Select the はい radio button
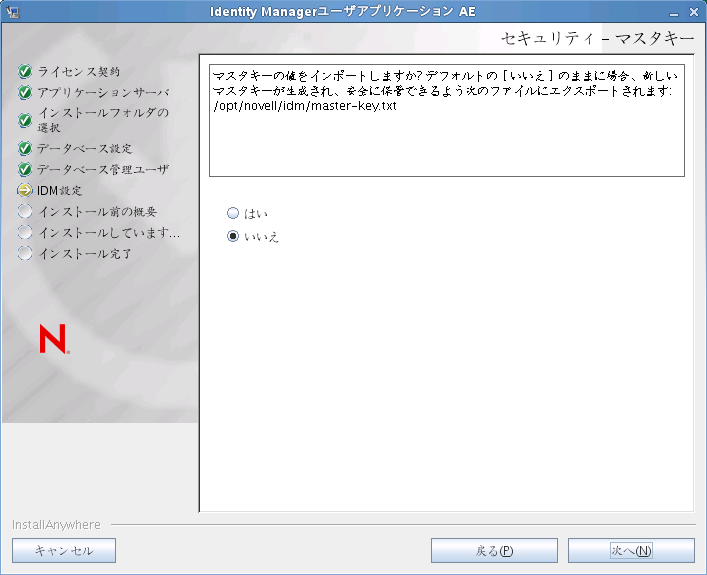707x575 pixels. (233, 213)
